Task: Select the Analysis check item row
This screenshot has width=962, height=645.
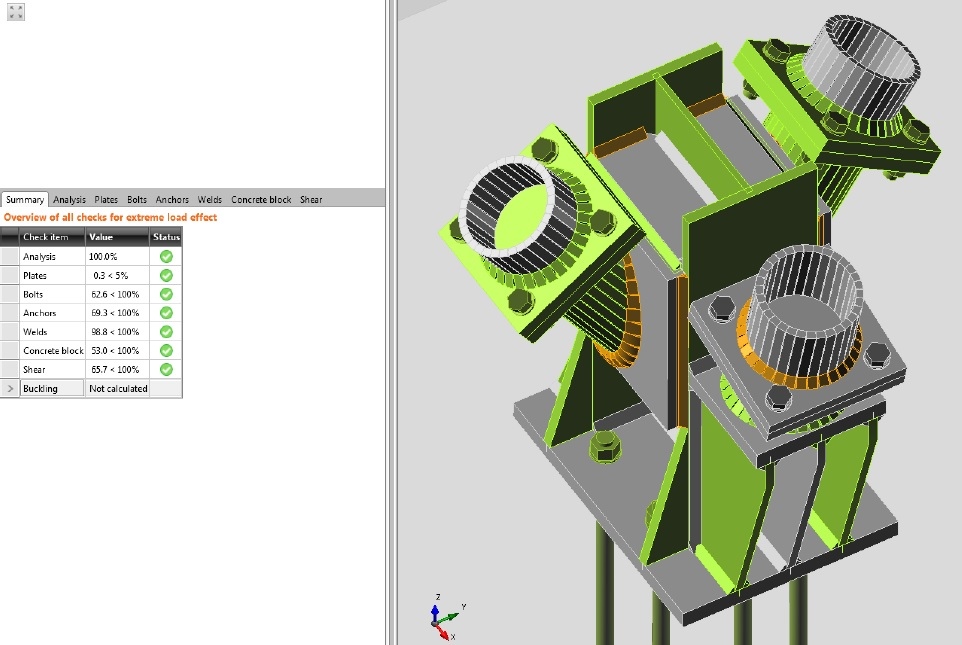Action: click(x=91, y=257)
